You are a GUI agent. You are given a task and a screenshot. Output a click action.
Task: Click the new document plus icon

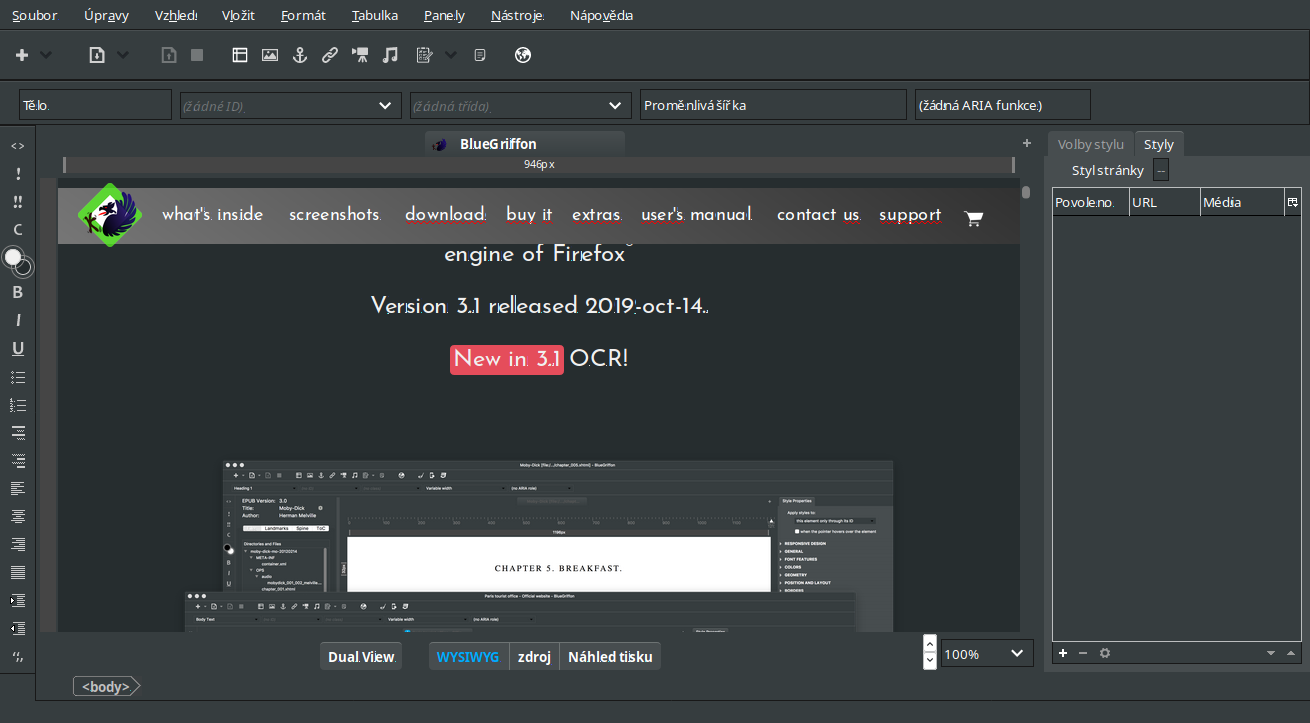coord(22,55)
